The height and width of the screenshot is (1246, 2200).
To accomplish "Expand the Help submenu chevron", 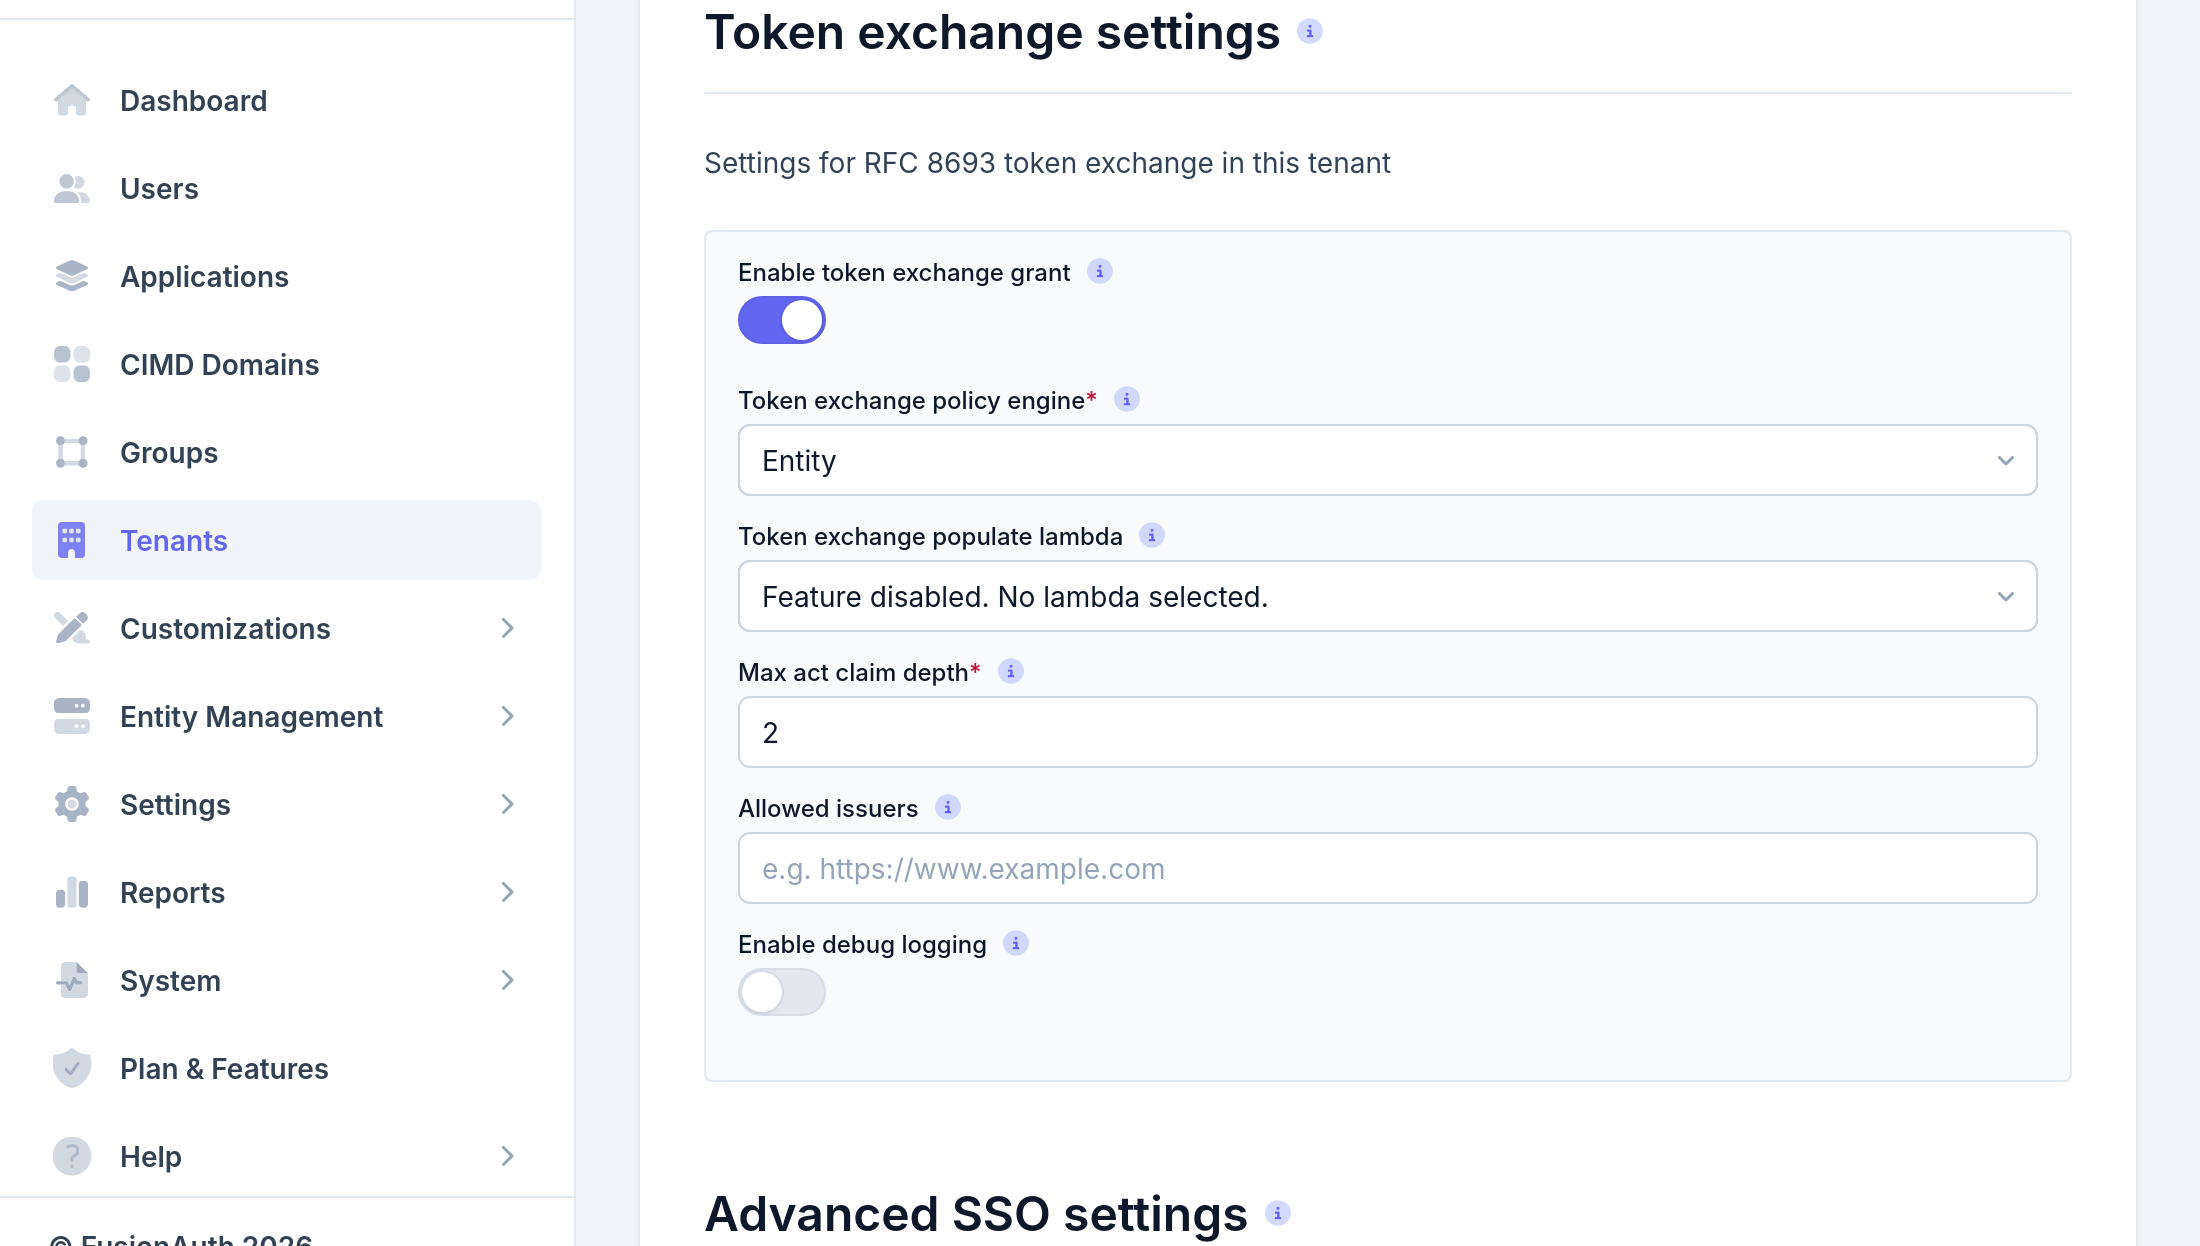I will tap(508, 1157).
